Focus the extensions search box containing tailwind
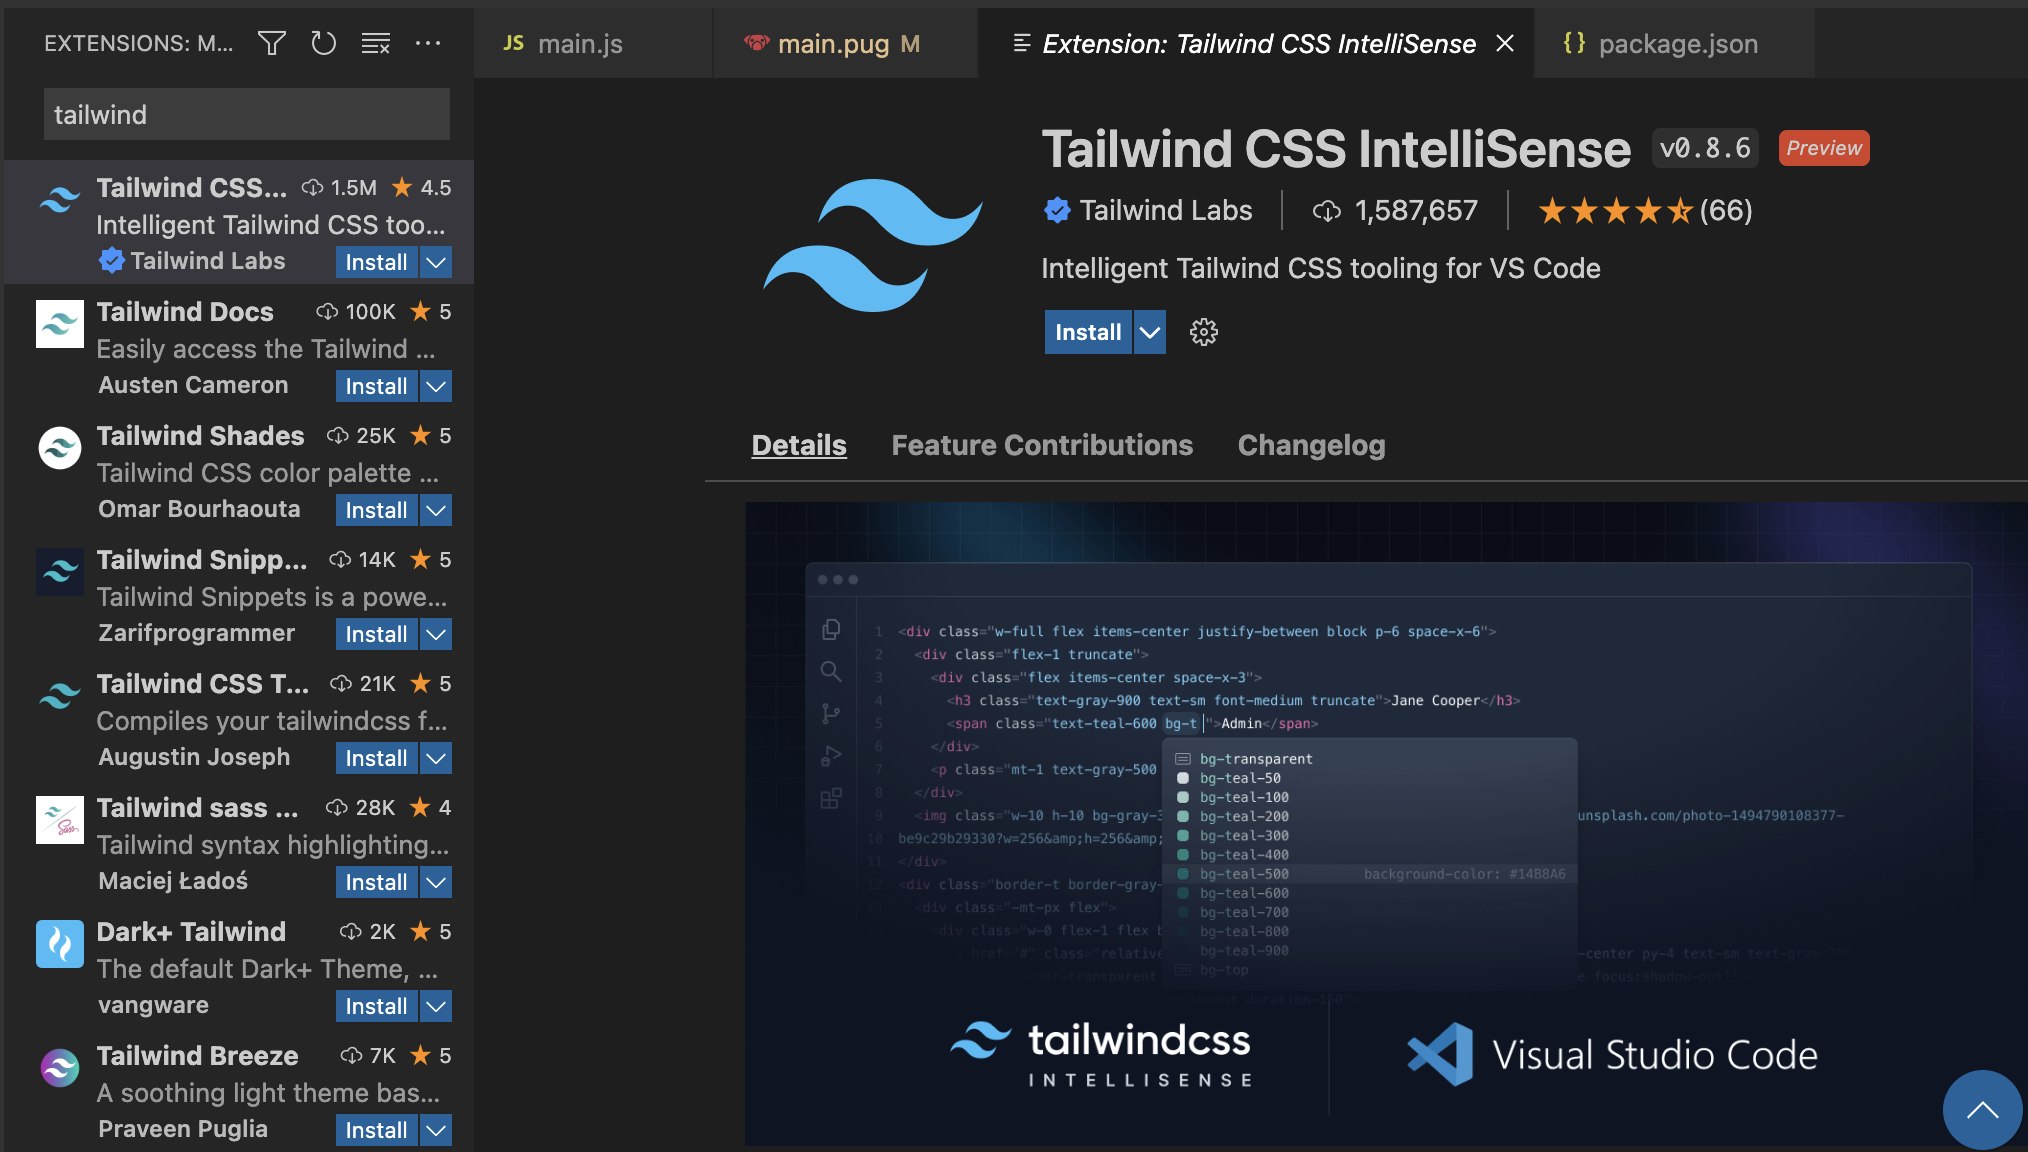The image size is (2028, 1152). coord(246,115)
